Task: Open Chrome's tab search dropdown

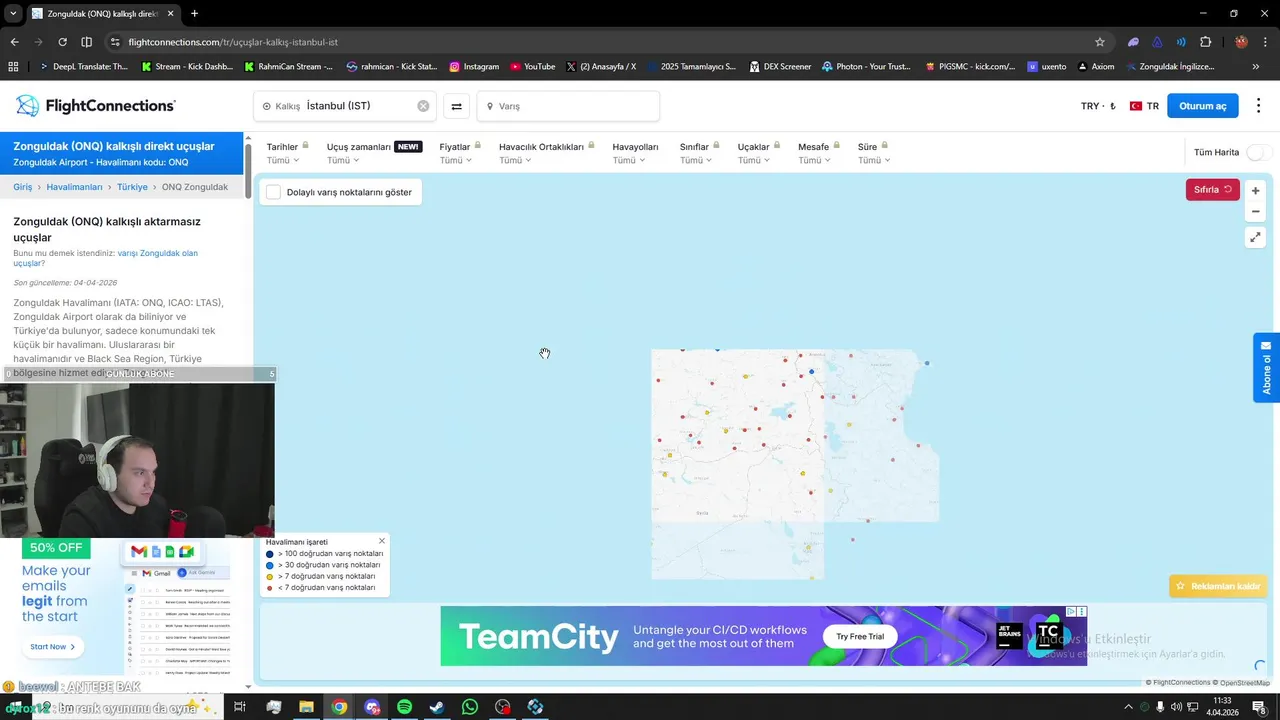Action: (x=13, y=14)
